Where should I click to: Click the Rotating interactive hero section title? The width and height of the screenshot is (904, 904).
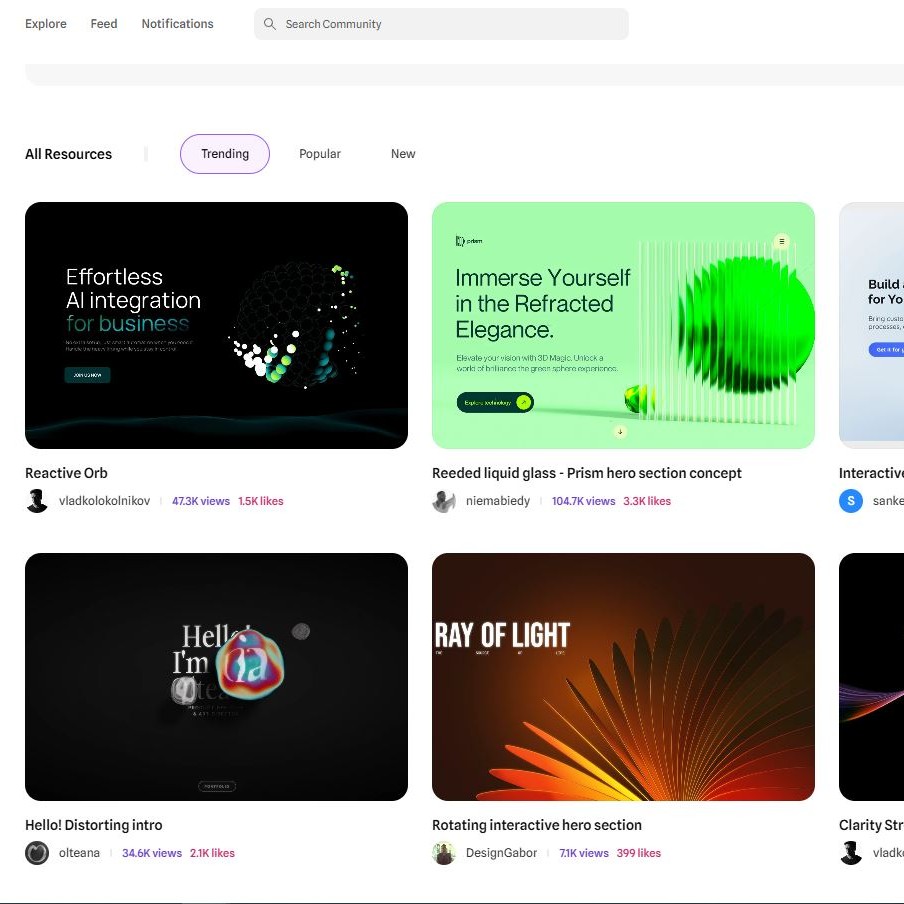(x=537, y=825)
